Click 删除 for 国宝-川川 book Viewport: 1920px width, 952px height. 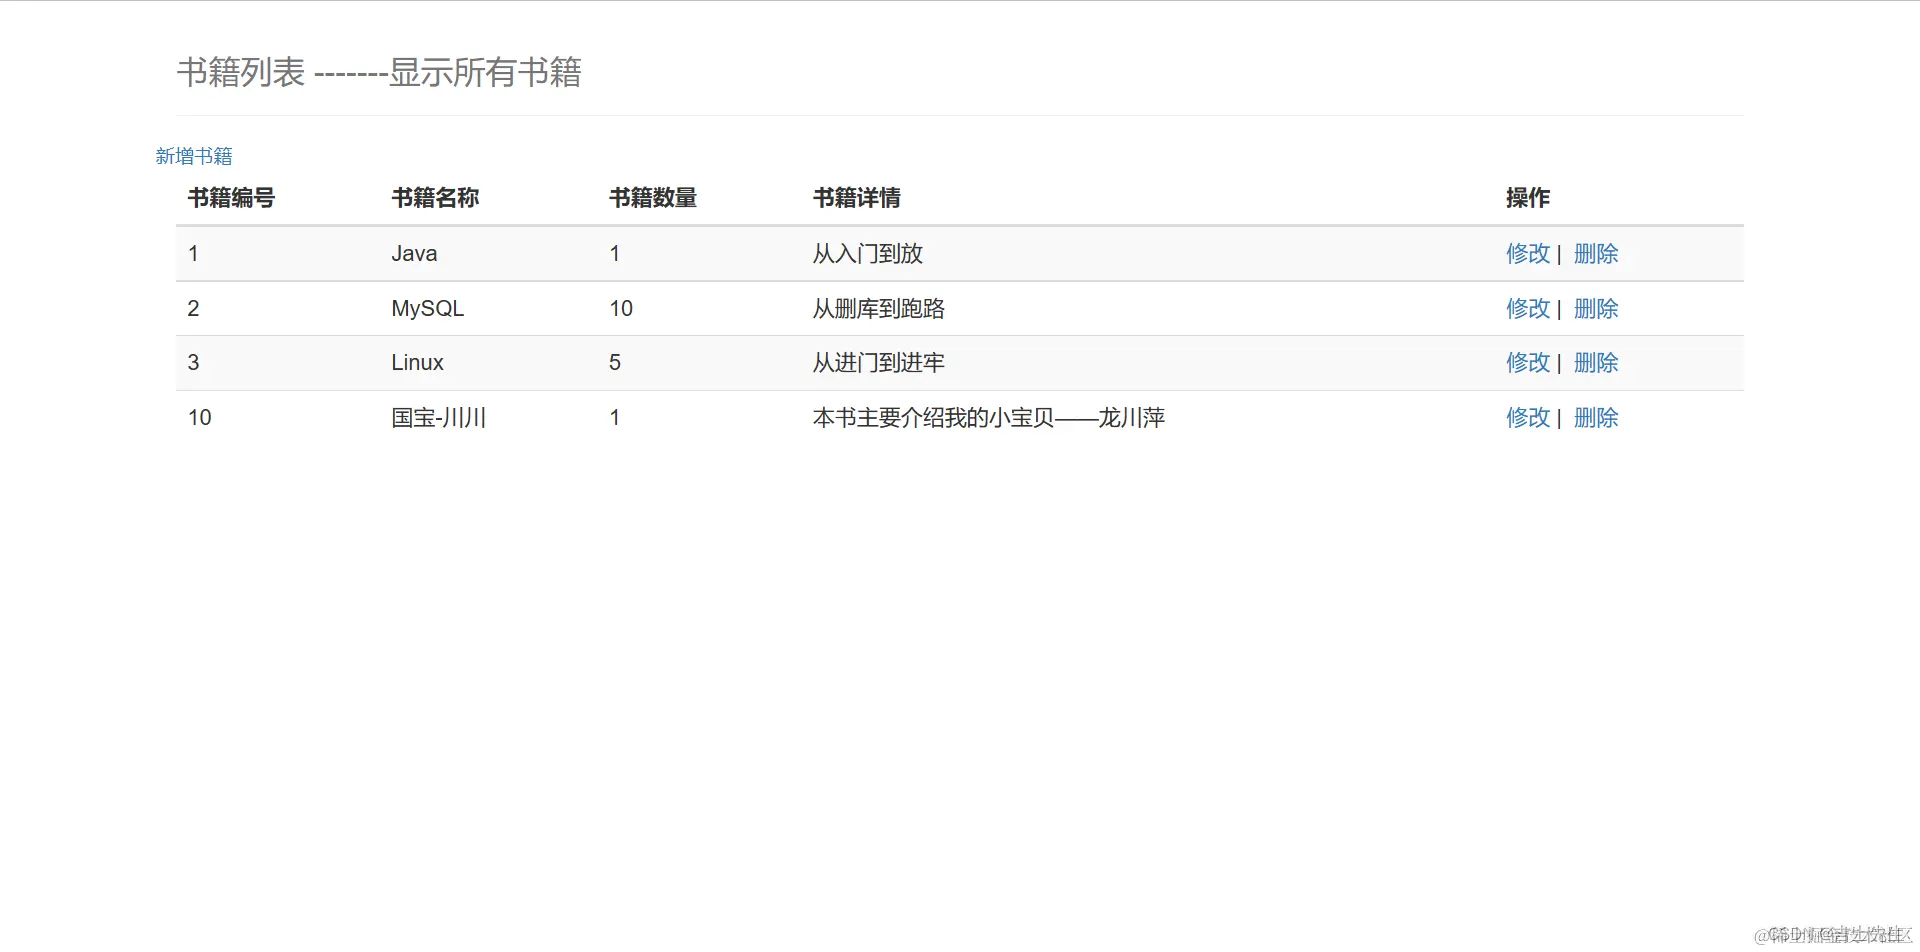[x=1596, y=418]
